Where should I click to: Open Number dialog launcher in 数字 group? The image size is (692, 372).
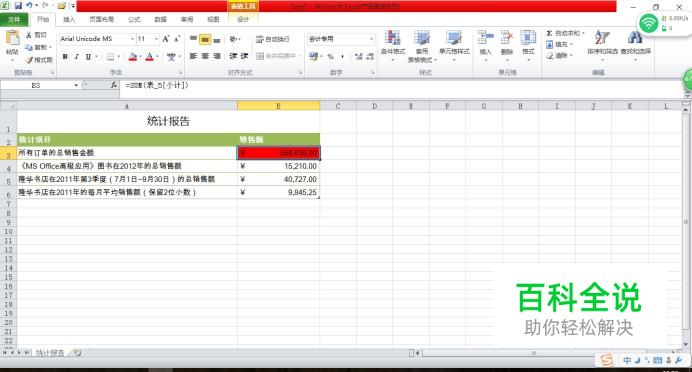click(373, 72)
